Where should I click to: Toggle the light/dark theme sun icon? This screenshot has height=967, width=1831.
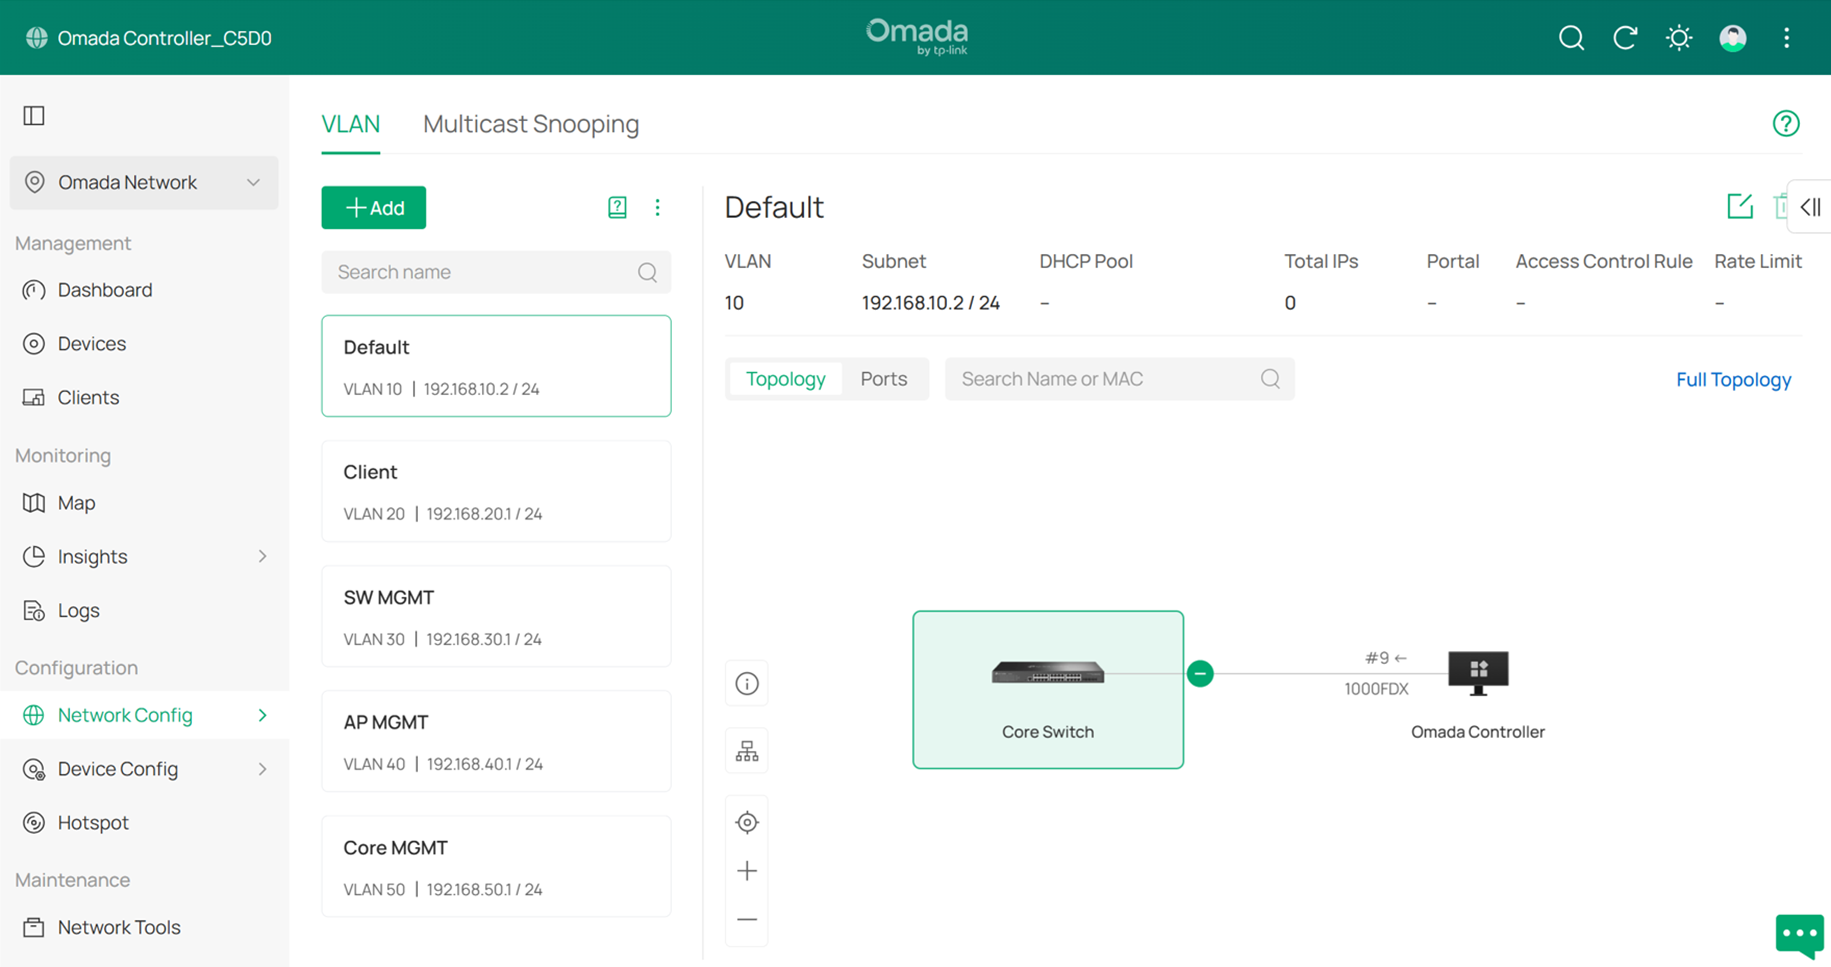click(x=1679, y=38)
